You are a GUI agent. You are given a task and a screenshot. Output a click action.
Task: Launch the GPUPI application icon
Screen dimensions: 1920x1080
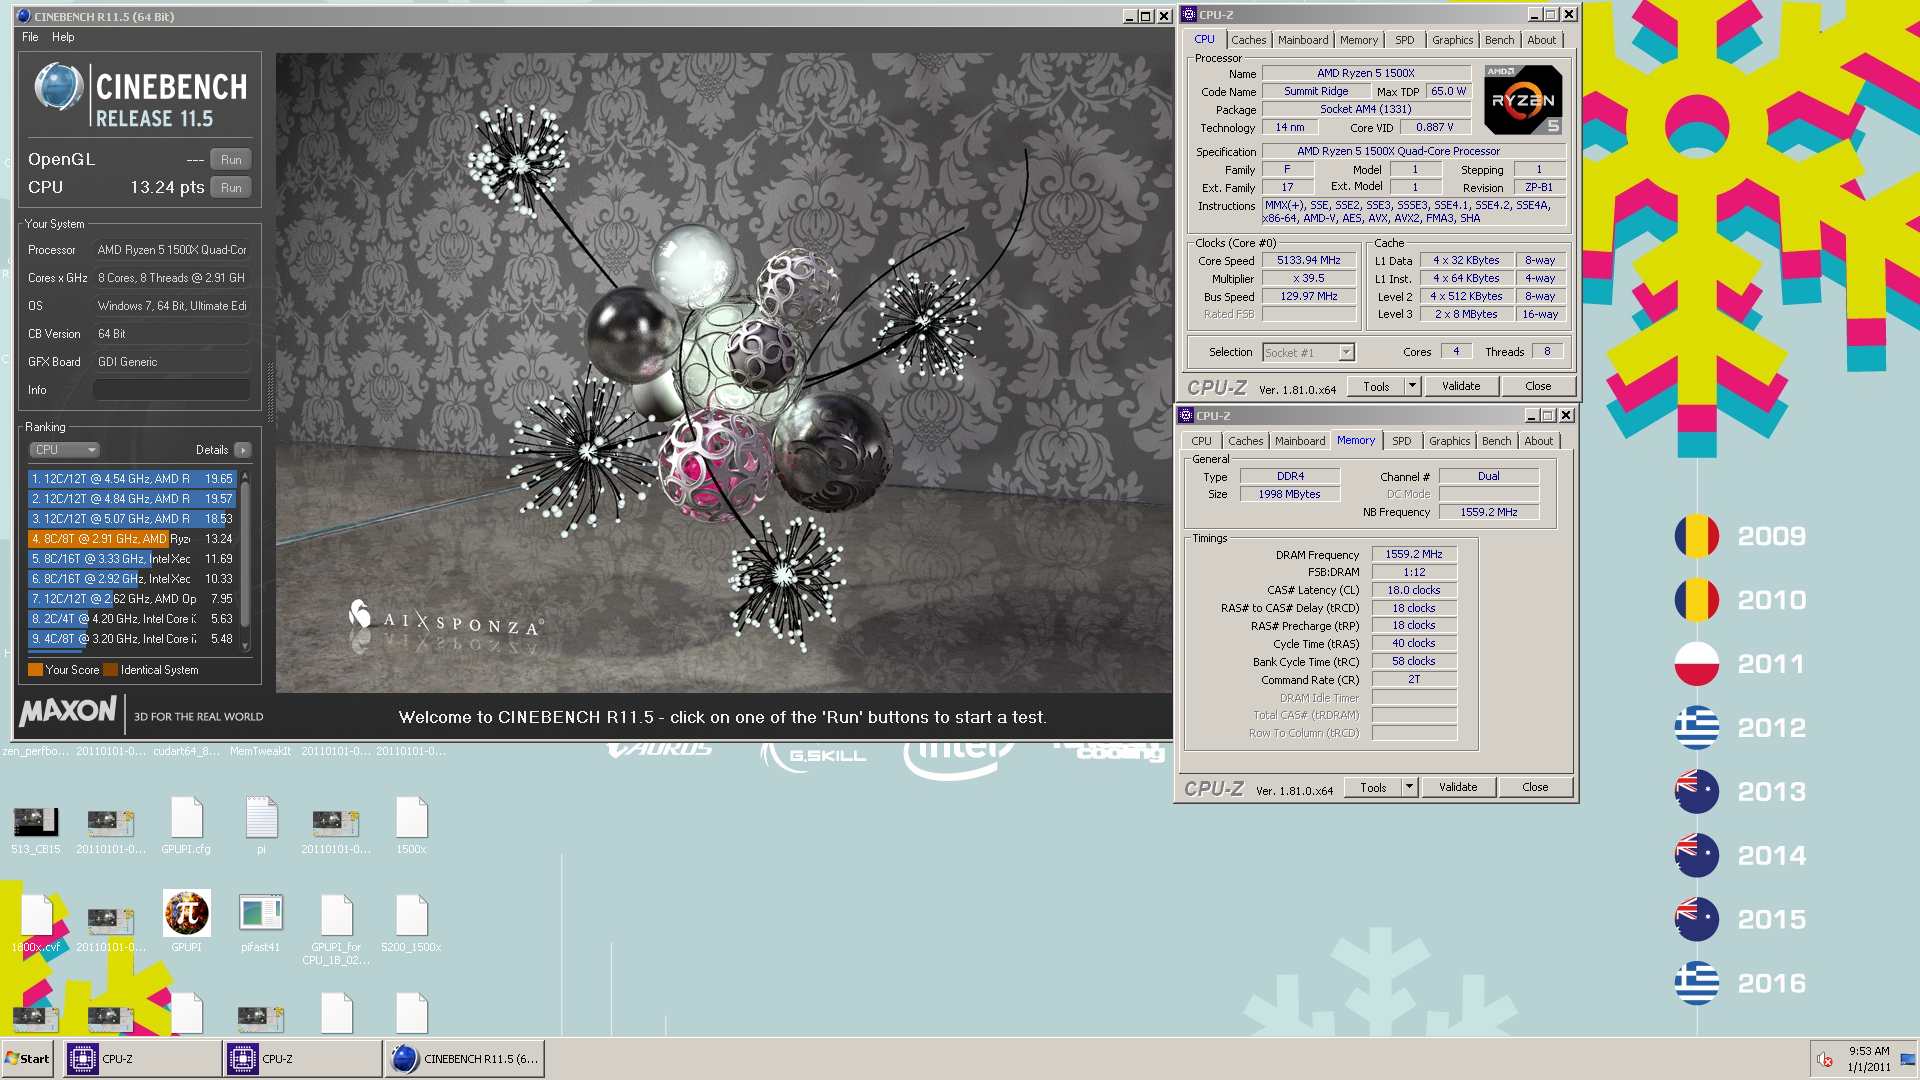click(186, 920)
